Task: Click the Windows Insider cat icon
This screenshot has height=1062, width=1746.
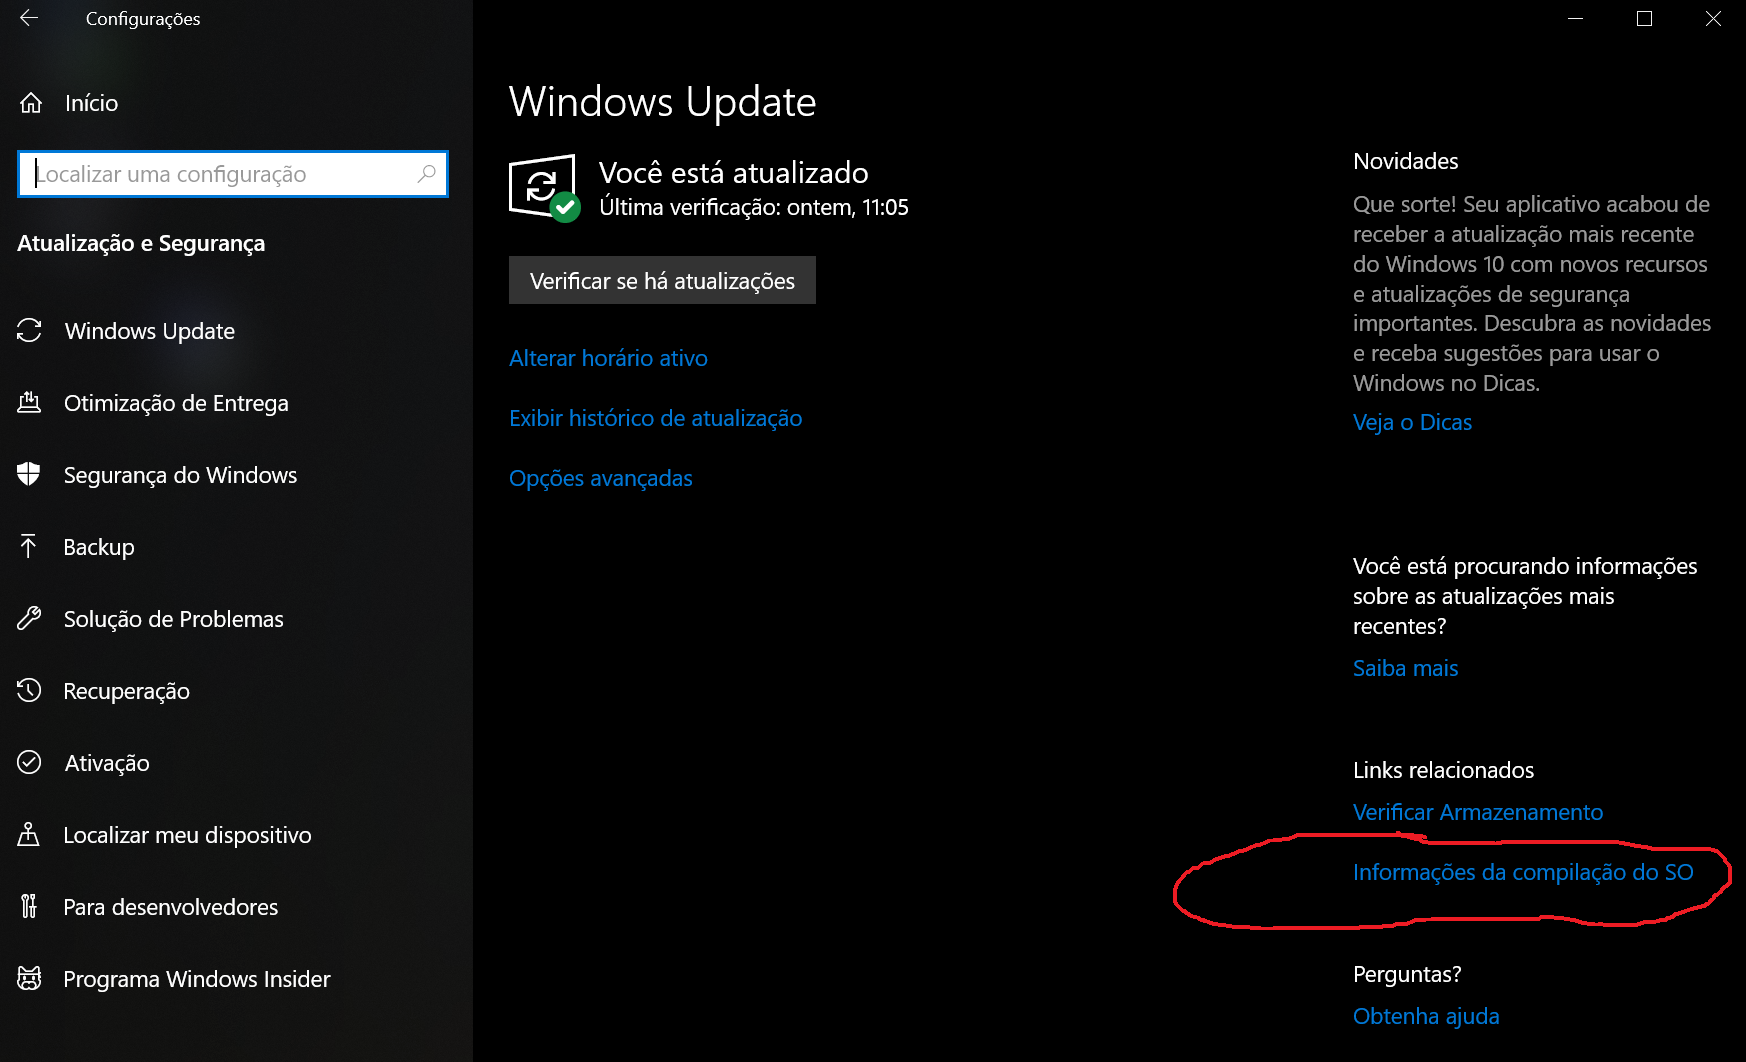Action: (x=29, y=979)
